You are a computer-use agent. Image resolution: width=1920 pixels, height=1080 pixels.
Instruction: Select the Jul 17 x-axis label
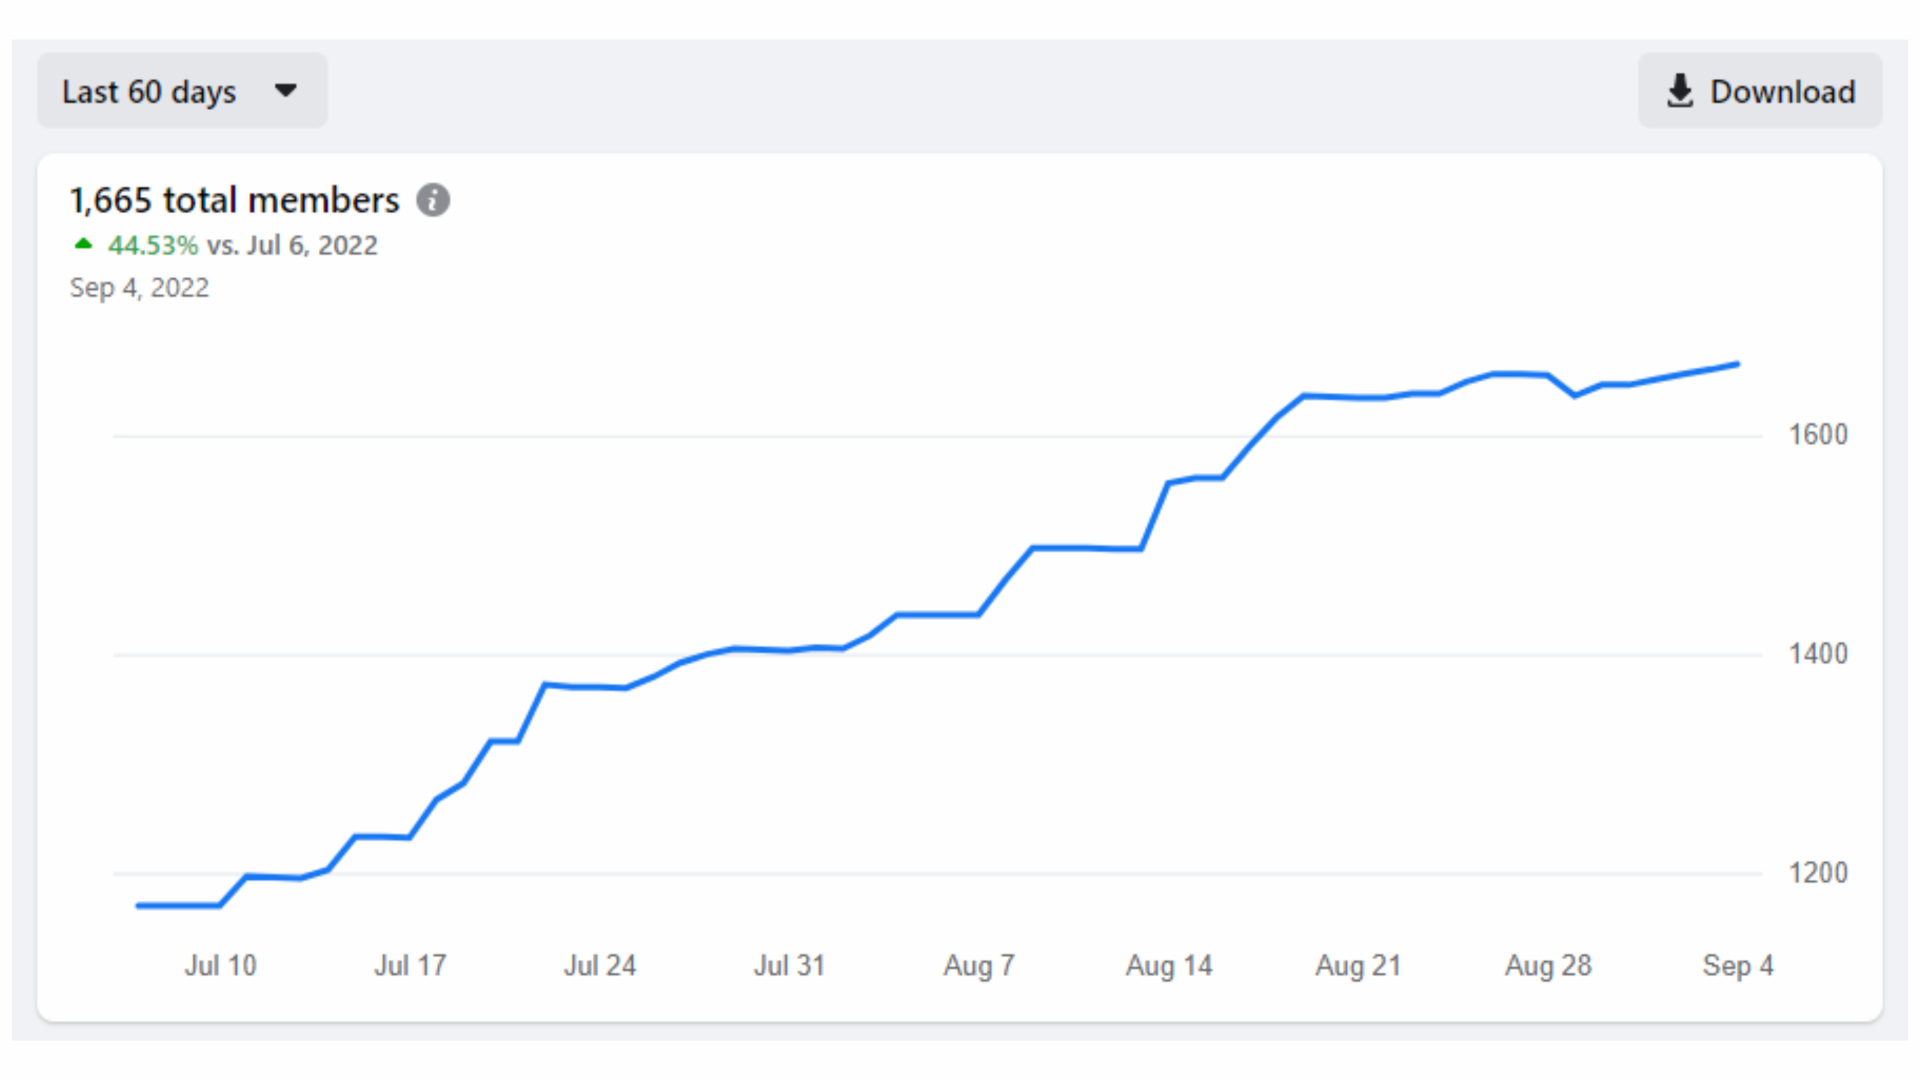[410, 966]
